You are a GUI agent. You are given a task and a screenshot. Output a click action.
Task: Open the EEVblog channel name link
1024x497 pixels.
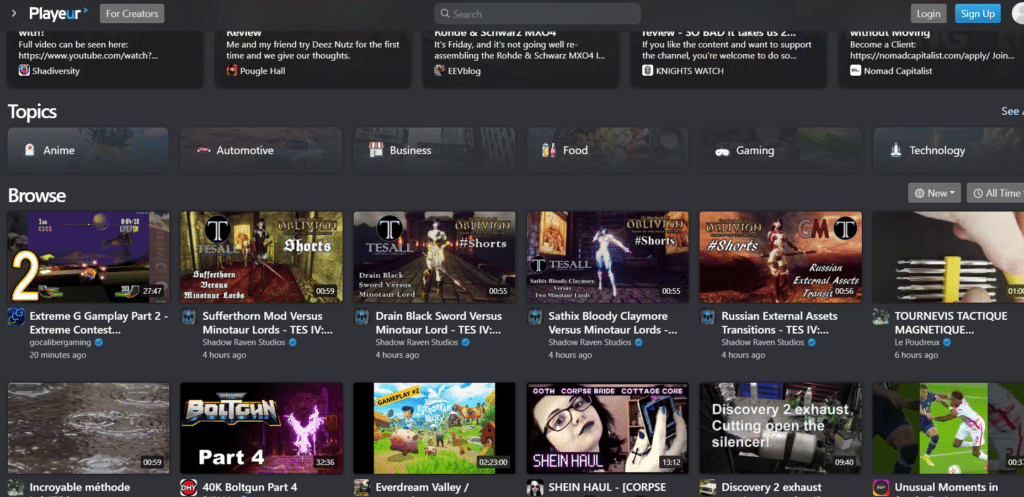tap(464, 71)
